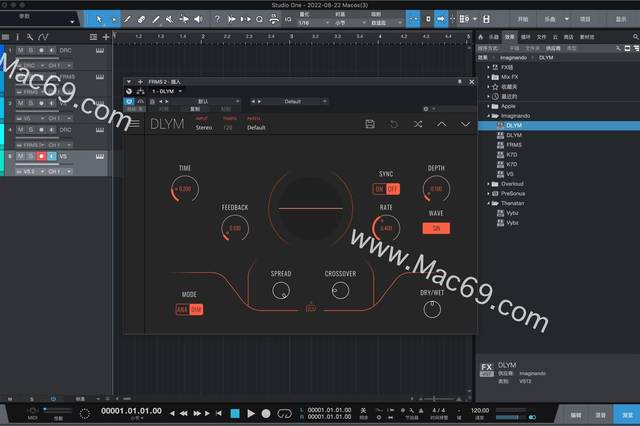Expand the Apple folder
This screenshot has height=426, width=640.
[x=488, y=106]
